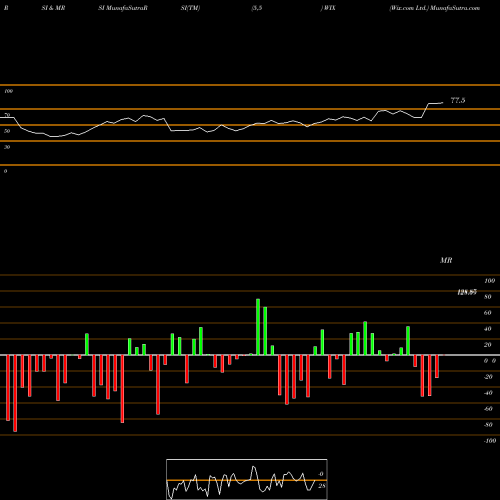Click the RSI axis label 100

tap(9, 91)
